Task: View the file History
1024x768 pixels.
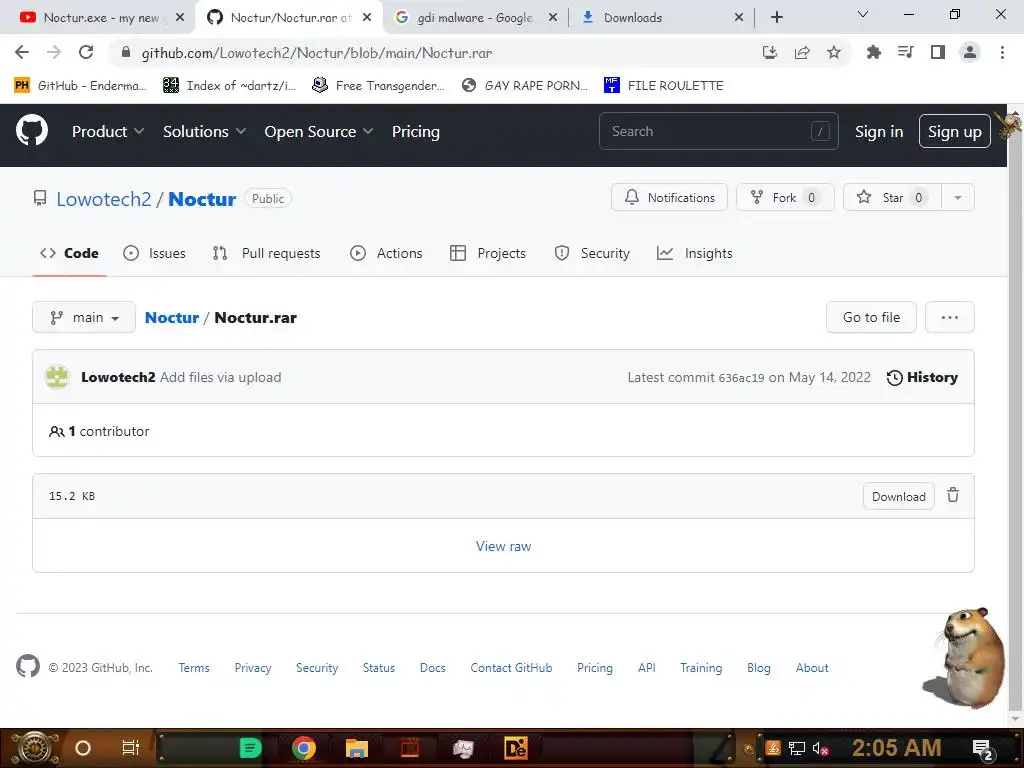Action: click(x=921, y=377)
